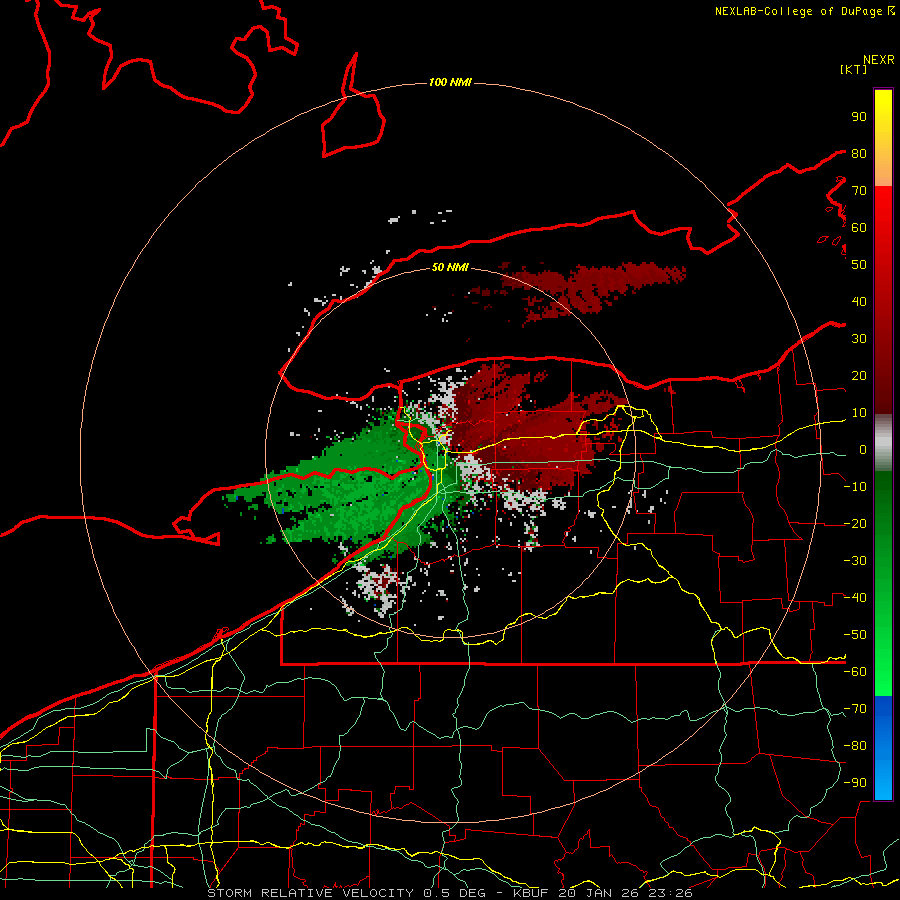Click the positive 10 scale value
This screenshot has width=900, height=900.
(859, 413)
